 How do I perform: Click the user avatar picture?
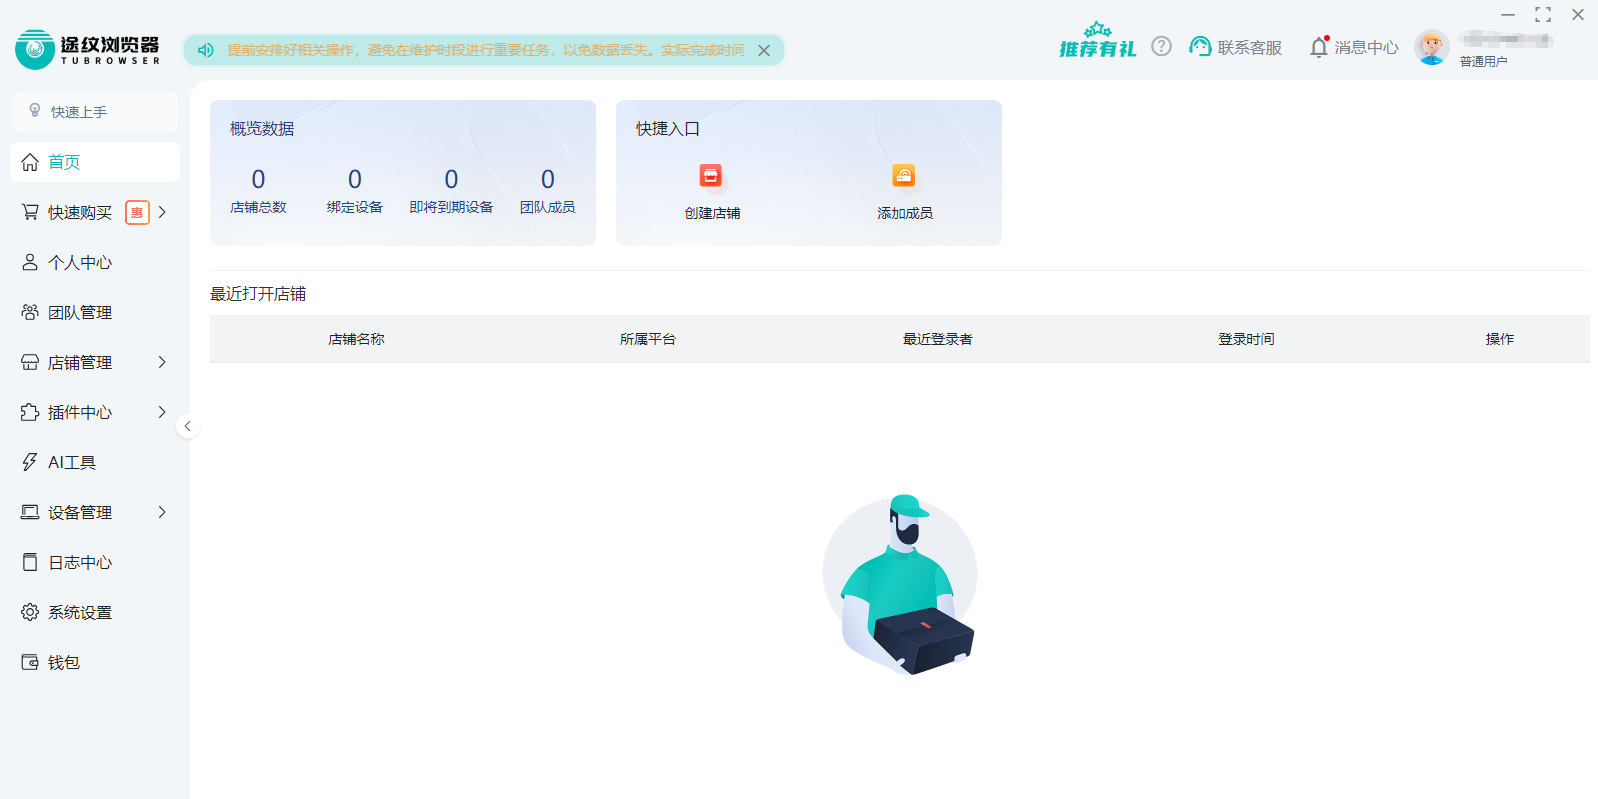(x=1432, y=47)
